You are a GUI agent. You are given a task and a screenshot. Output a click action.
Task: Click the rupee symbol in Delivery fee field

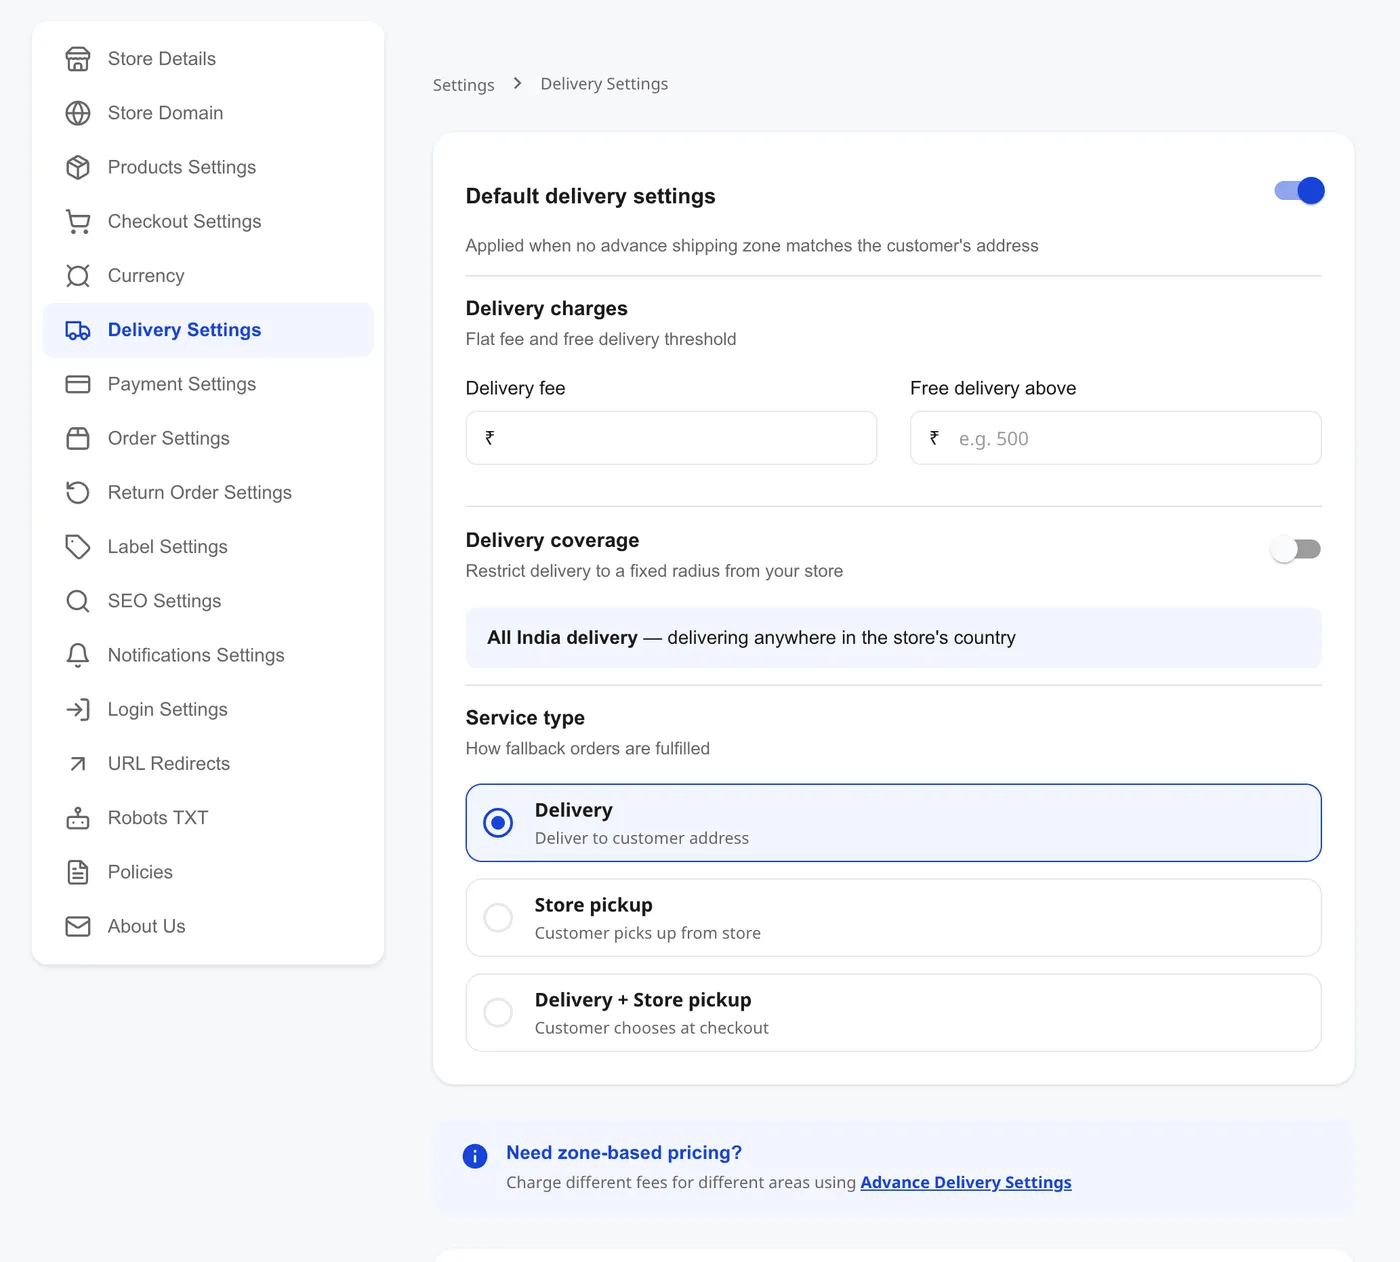(490, 438)
